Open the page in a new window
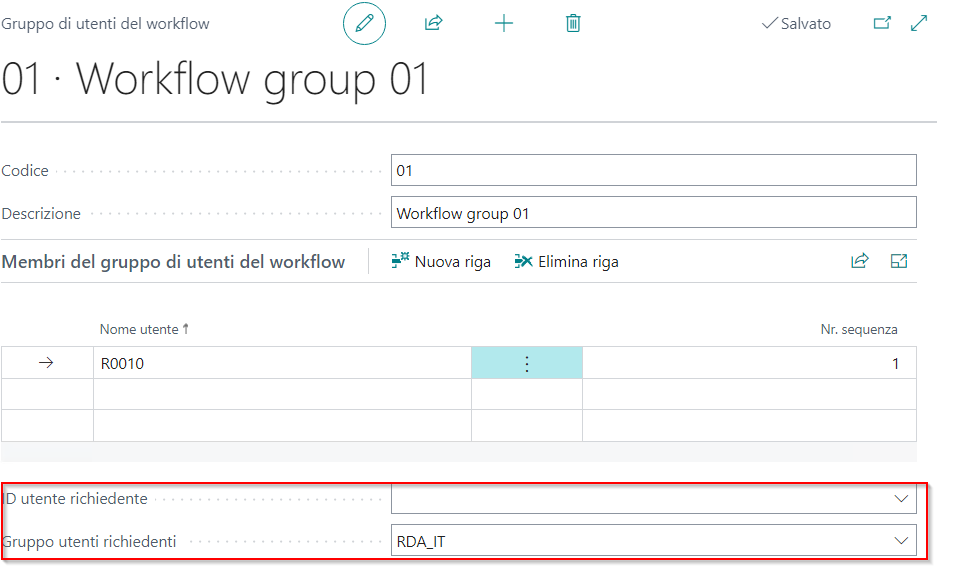 pyautogui.click(x=882, y=23)
